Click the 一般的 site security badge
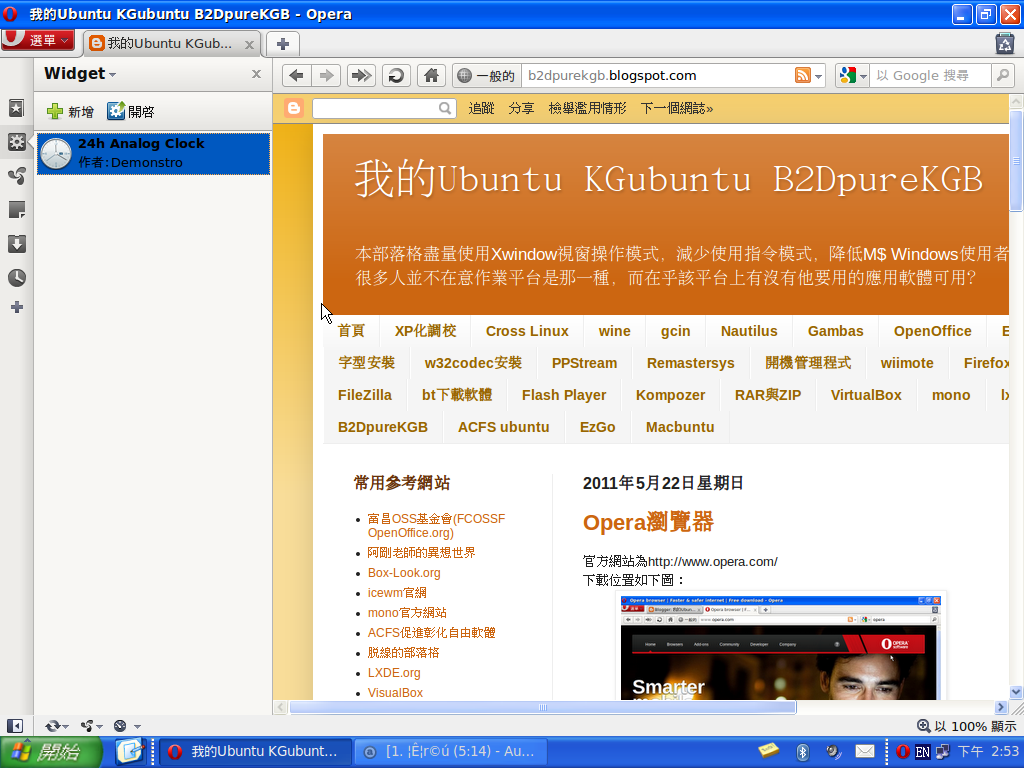 (x=487, y=76)
